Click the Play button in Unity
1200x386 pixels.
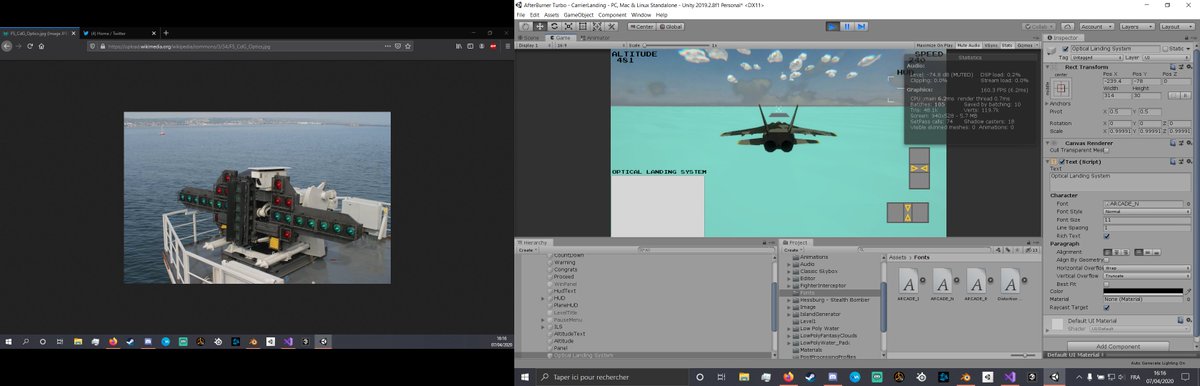[x=832, y=27]
